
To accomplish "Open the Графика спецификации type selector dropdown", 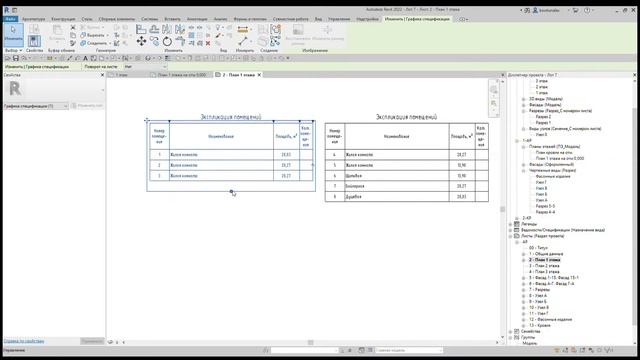I will pos(36,106).
